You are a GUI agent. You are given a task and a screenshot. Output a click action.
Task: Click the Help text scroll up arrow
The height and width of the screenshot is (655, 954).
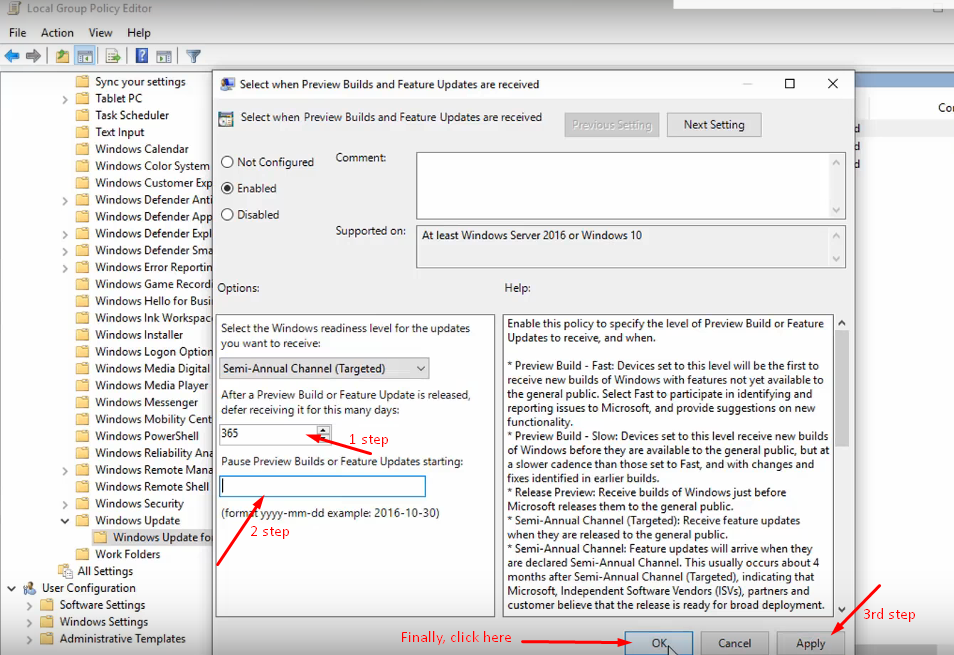841,323
